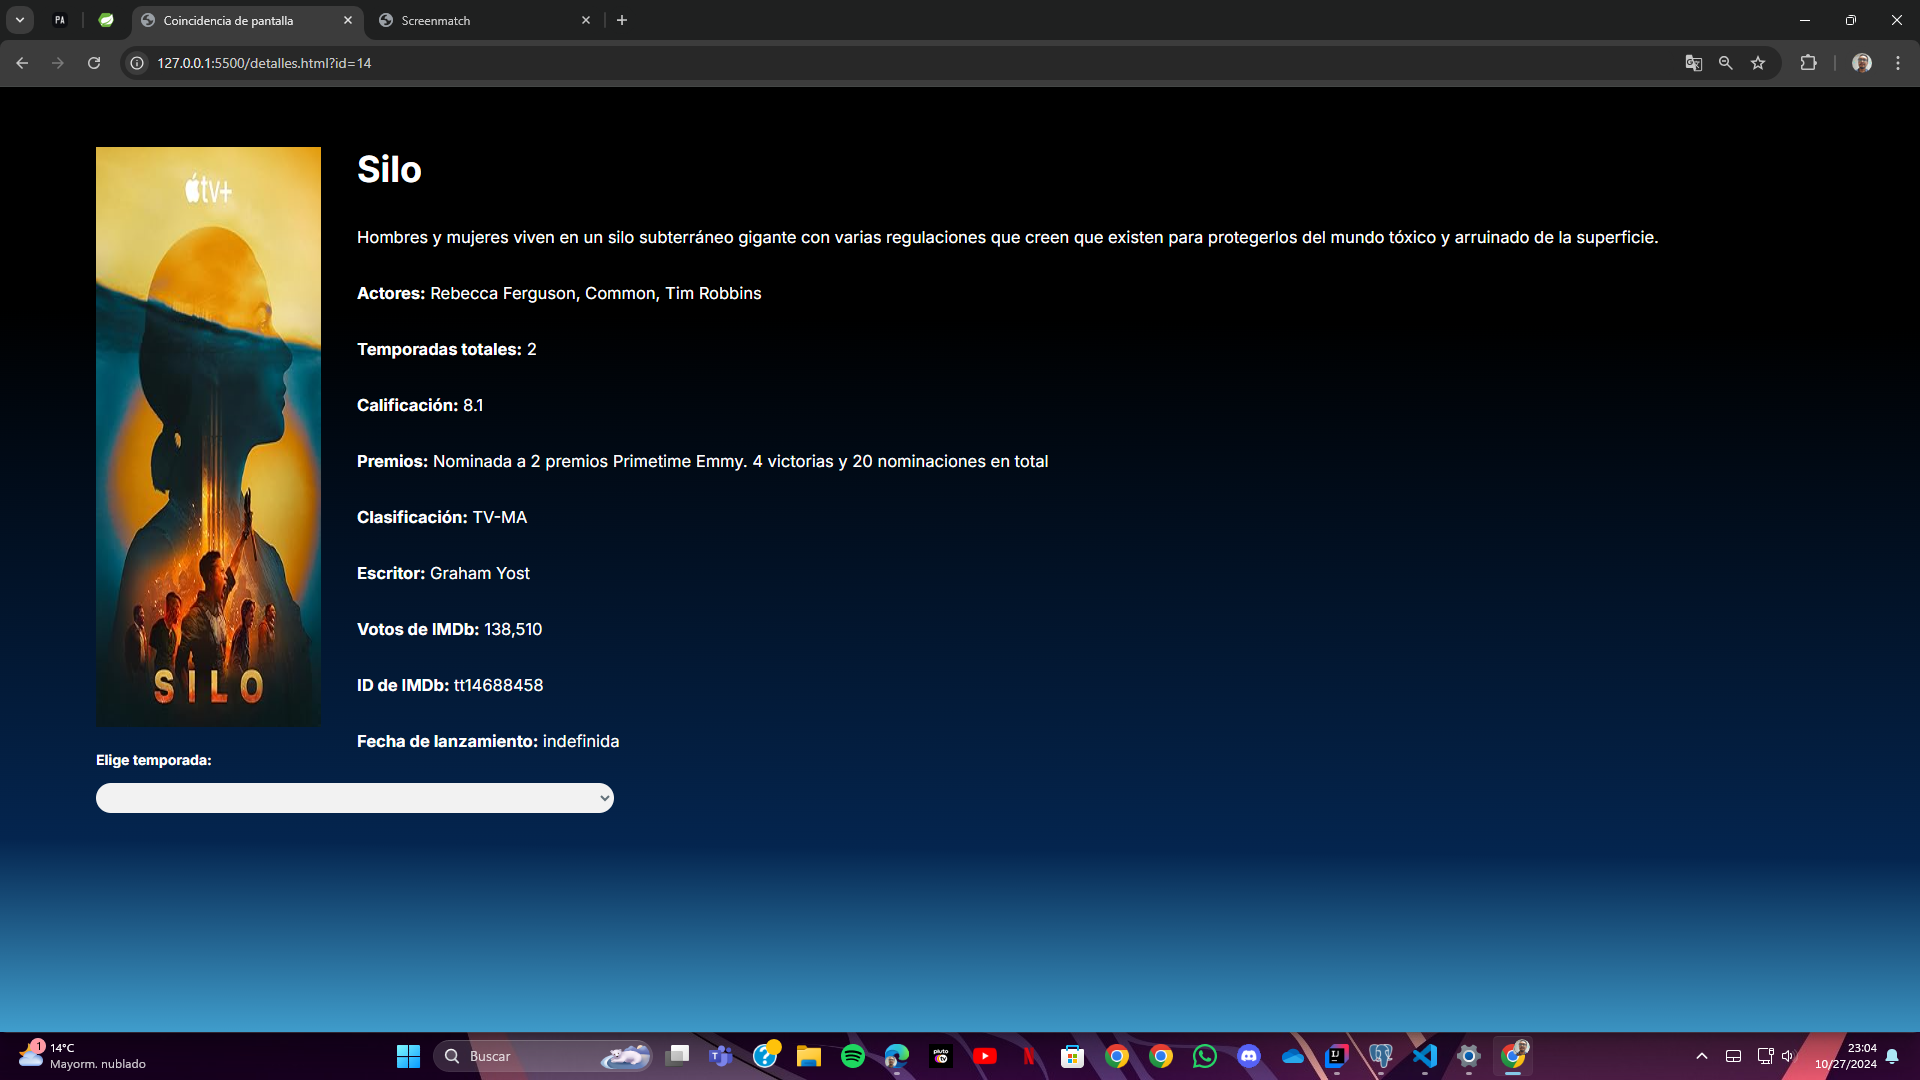Click the Silo title heading
The height and width of the screenshot is (1080, 1920).
(x=389, y=169)
